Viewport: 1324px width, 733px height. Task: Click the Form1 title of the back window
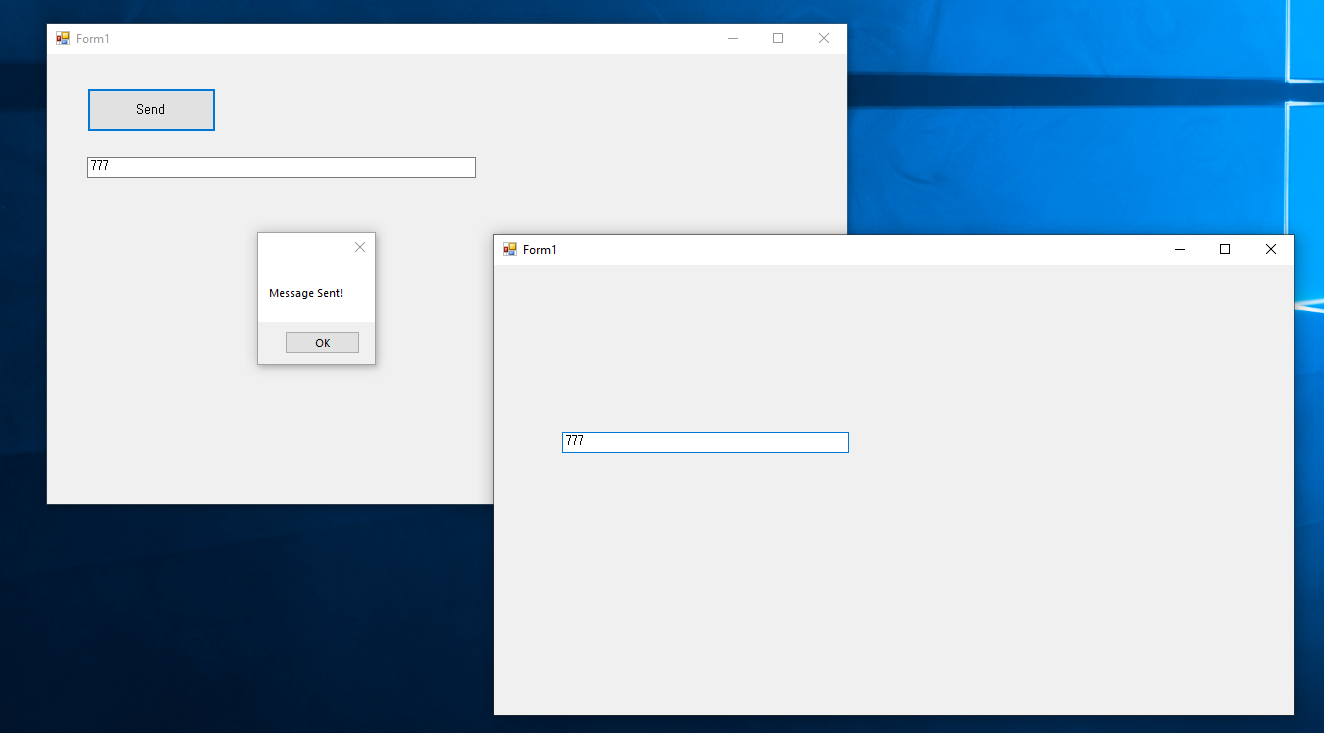click(x=93, y=39)
